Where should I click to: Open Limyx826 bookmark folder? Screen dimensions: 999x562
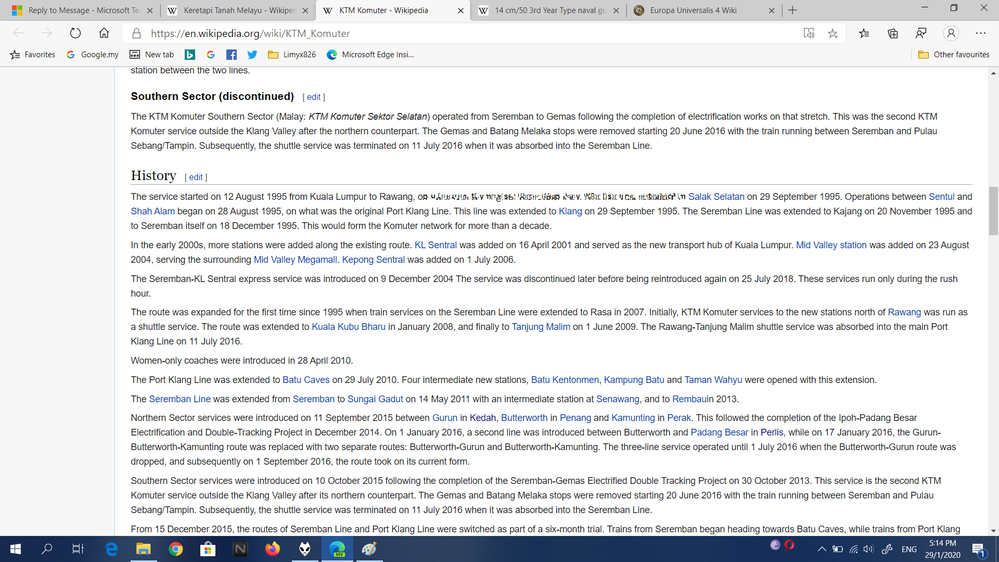pos(292,55)
